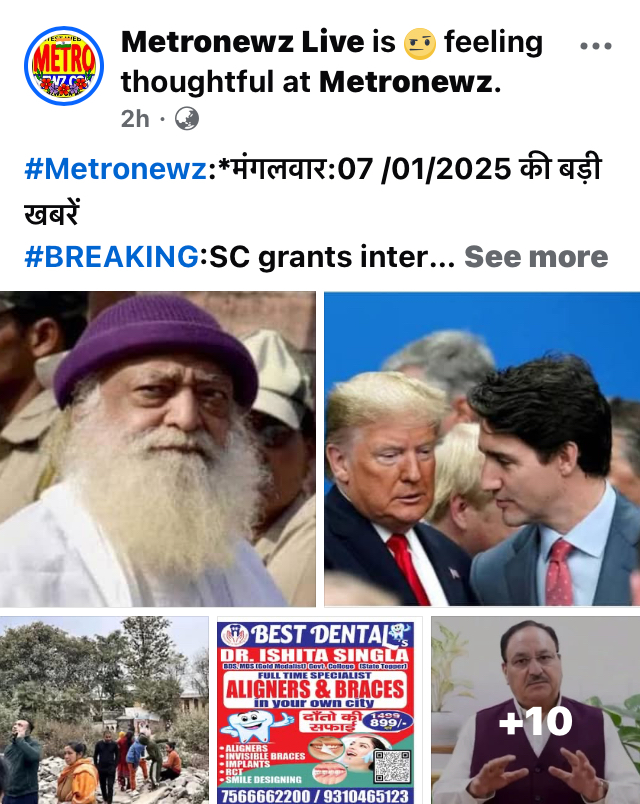Open the Metronewz location link

406,82
